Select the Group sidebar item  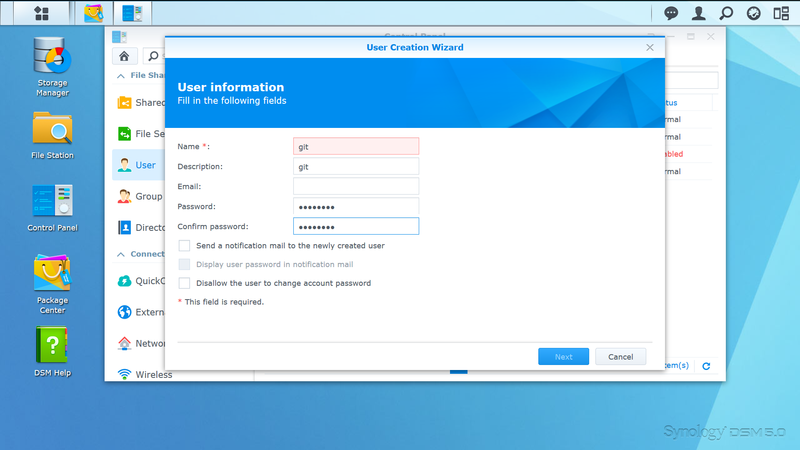coord(140,196)
